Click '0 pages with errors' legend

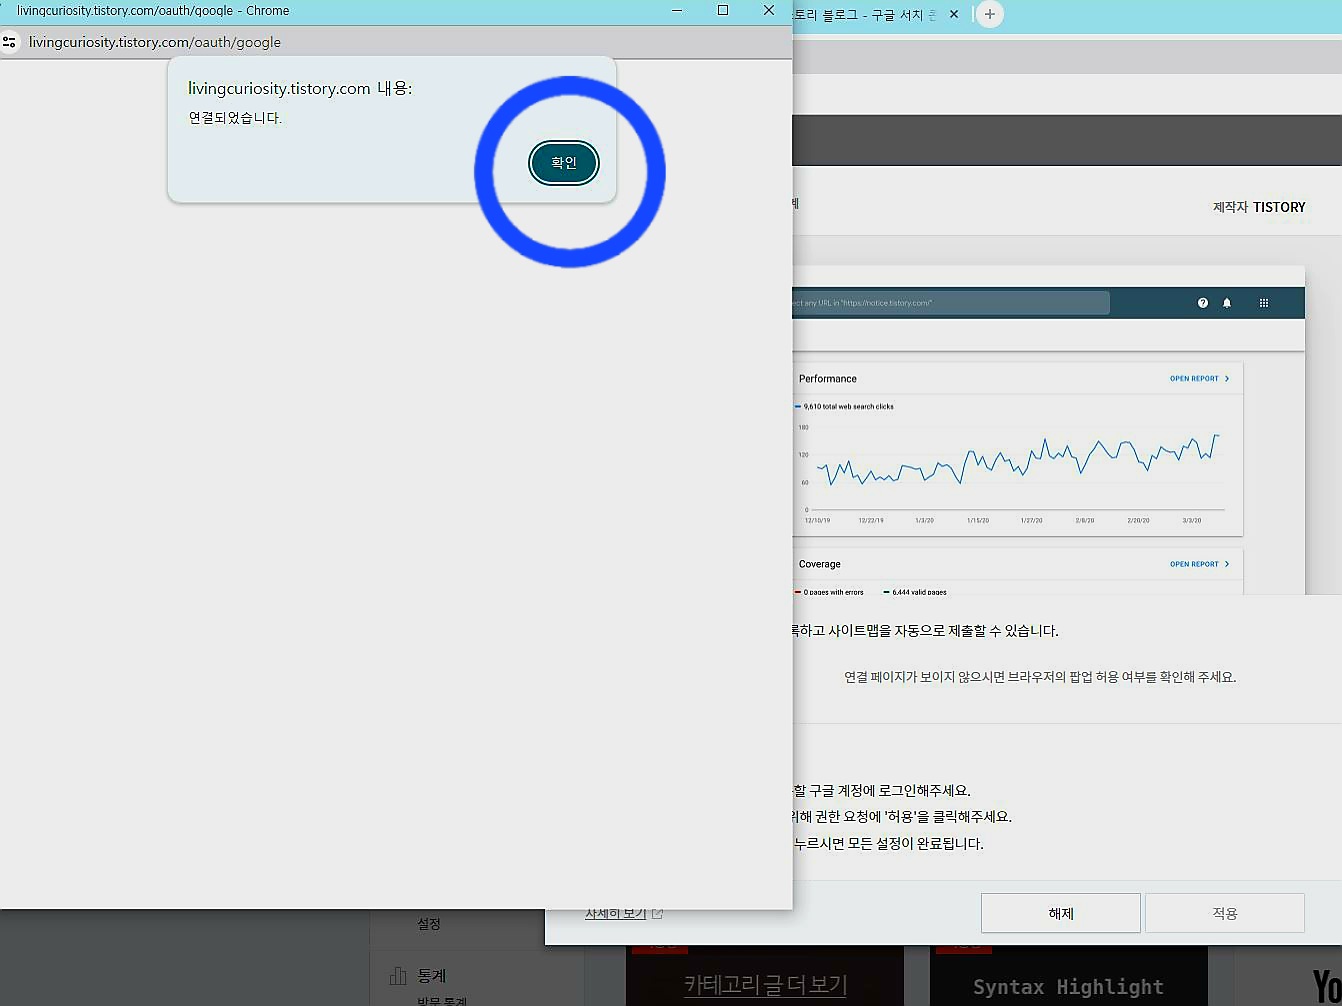pos(829,592)
